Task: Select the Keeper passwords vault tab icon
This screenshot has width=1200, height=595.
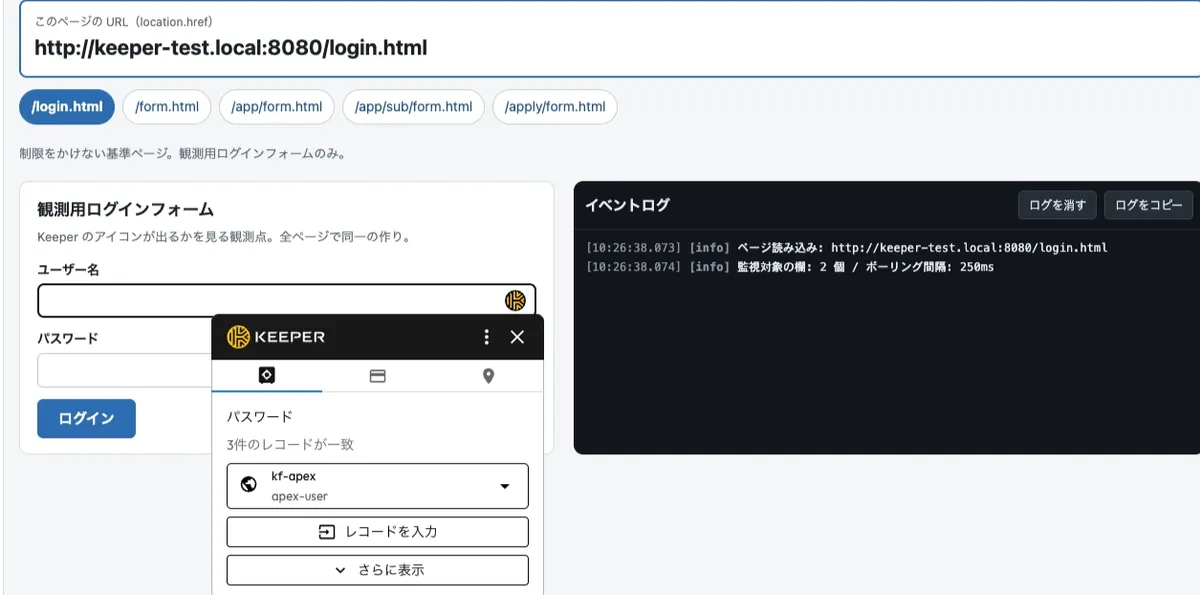Action: coord(267,375)
